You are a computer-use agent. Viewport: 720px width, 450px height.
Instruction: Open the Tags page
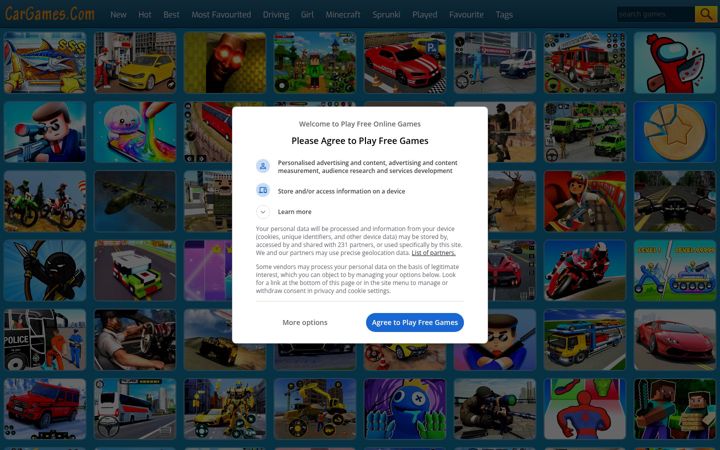tap(504, 15)
